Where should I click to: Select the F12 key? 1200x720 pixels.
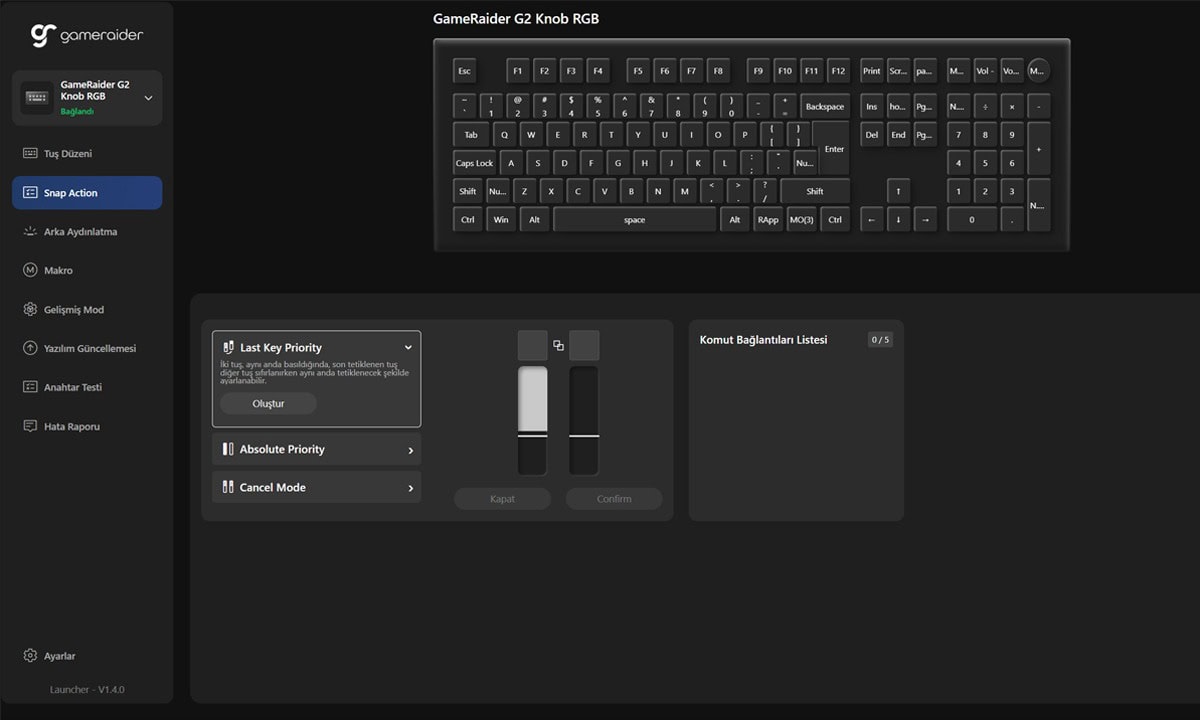838,71
